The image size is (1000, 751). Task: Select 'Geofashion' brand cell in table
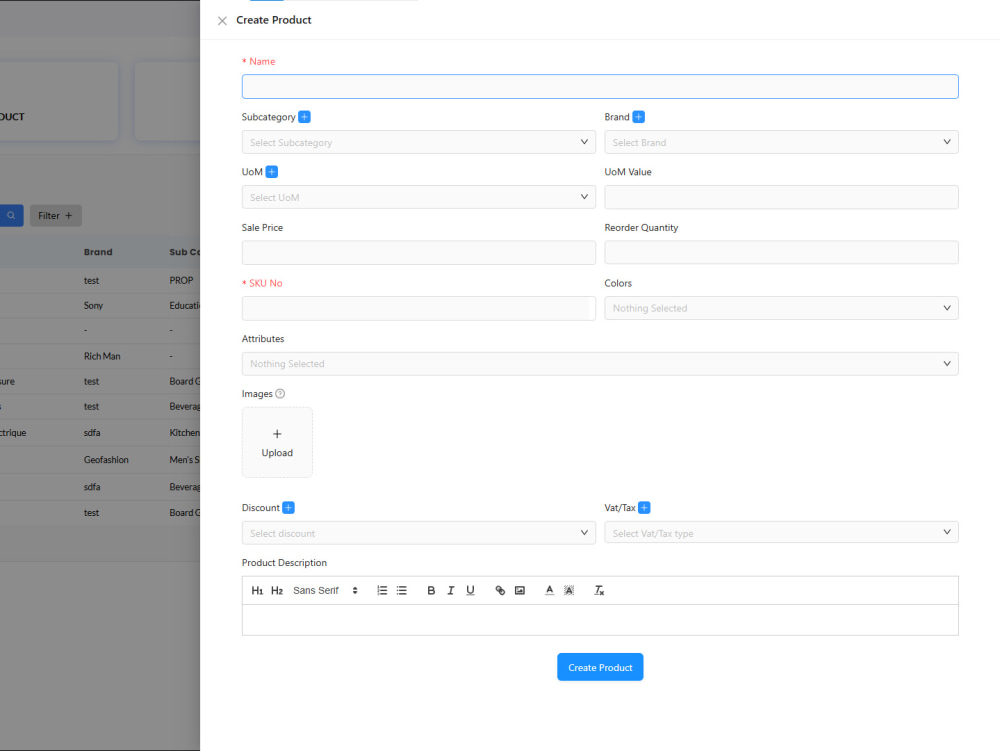pyautogui.click(x=106, y=460)
